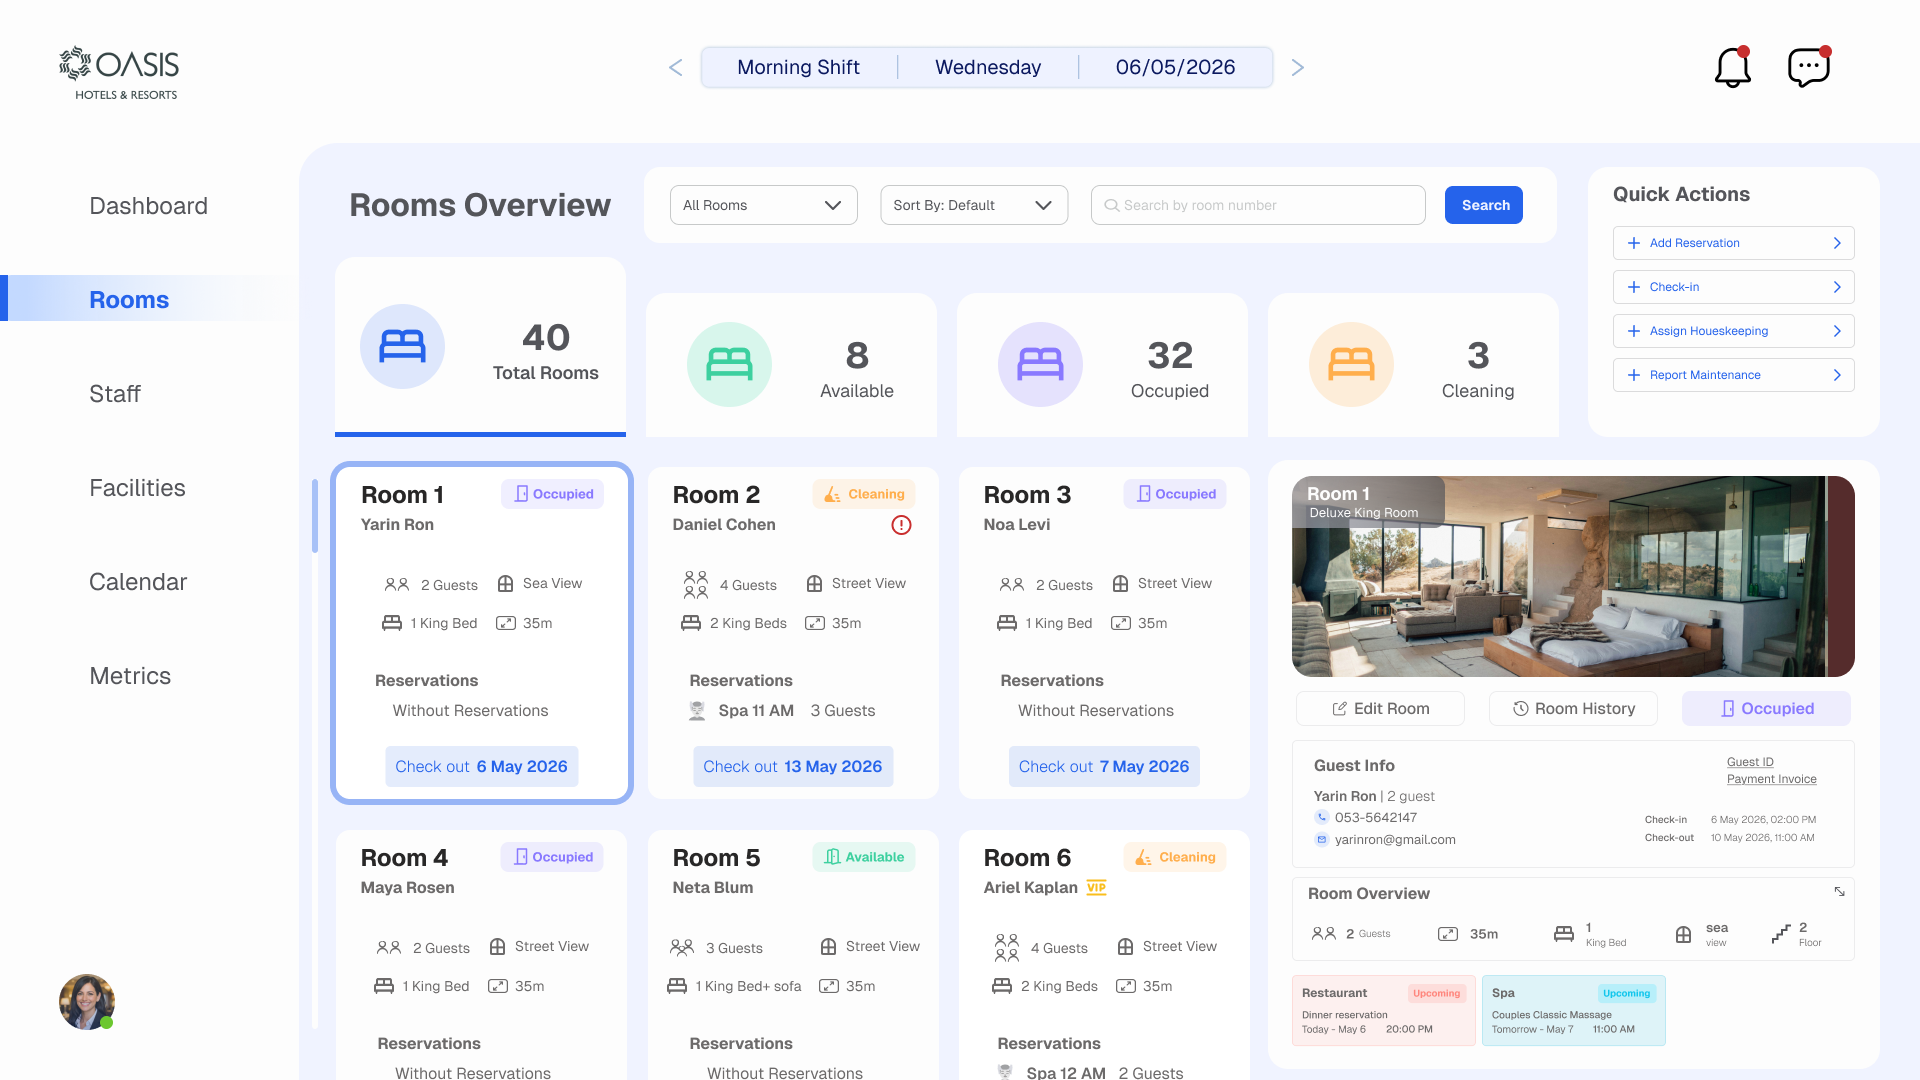Click the red alert icon on Room 2
Screen dimensions: 1920x1080
[901, 525]
